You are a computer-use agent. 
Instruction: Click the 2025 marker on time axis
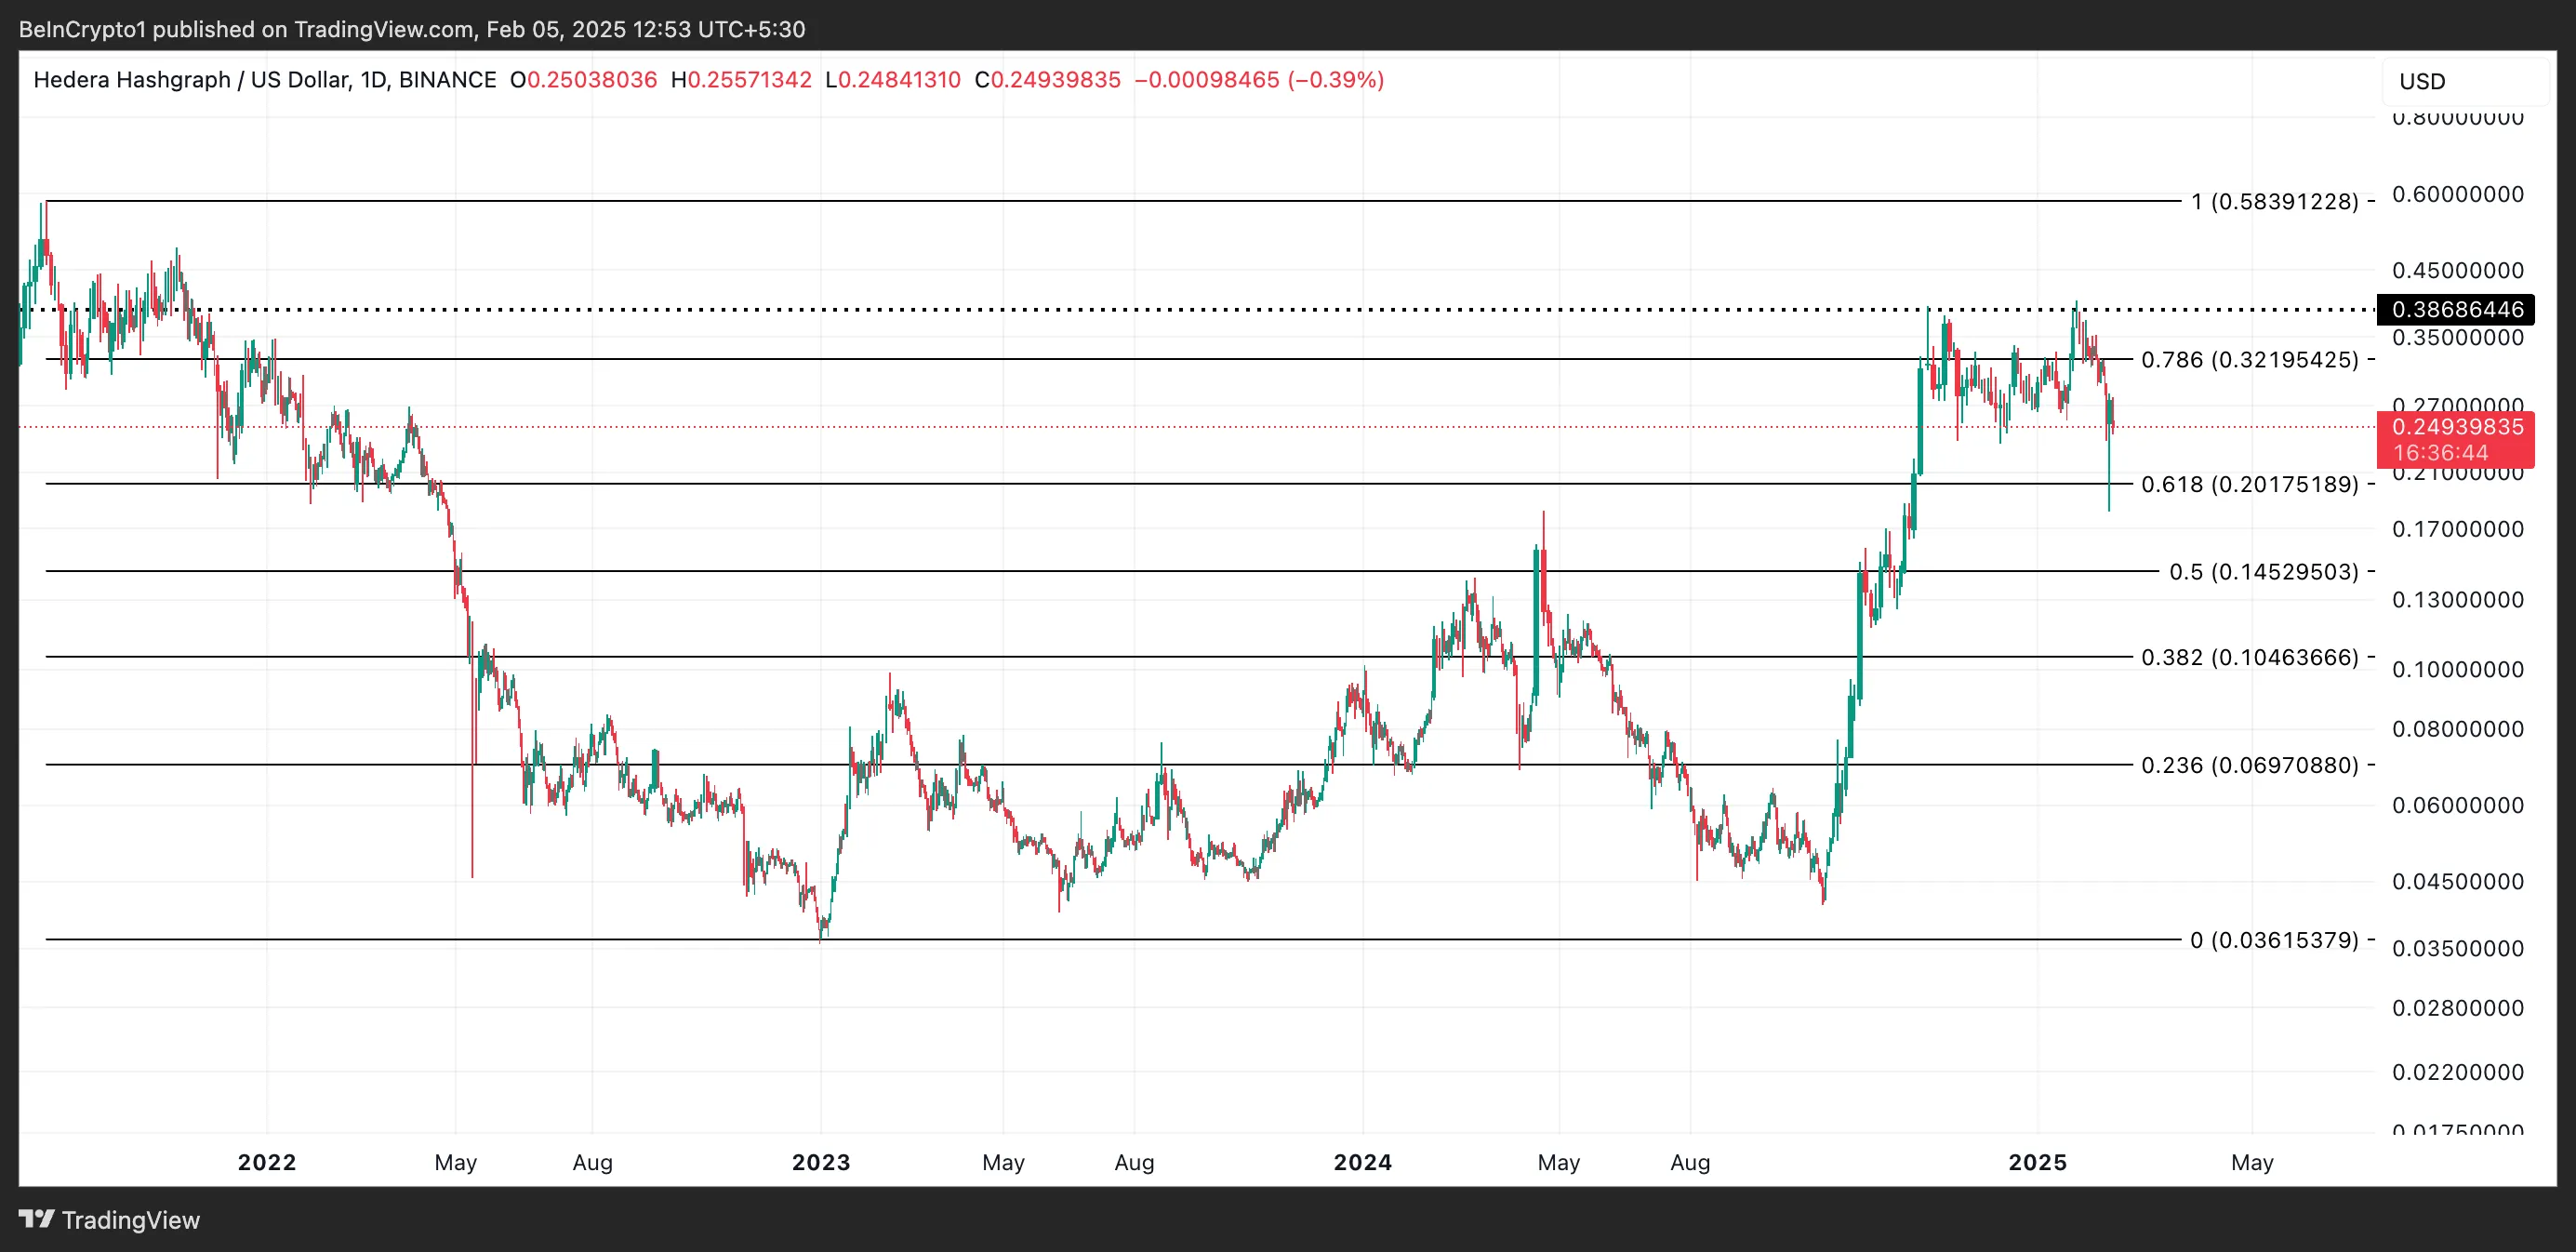coord(2037,1162)
